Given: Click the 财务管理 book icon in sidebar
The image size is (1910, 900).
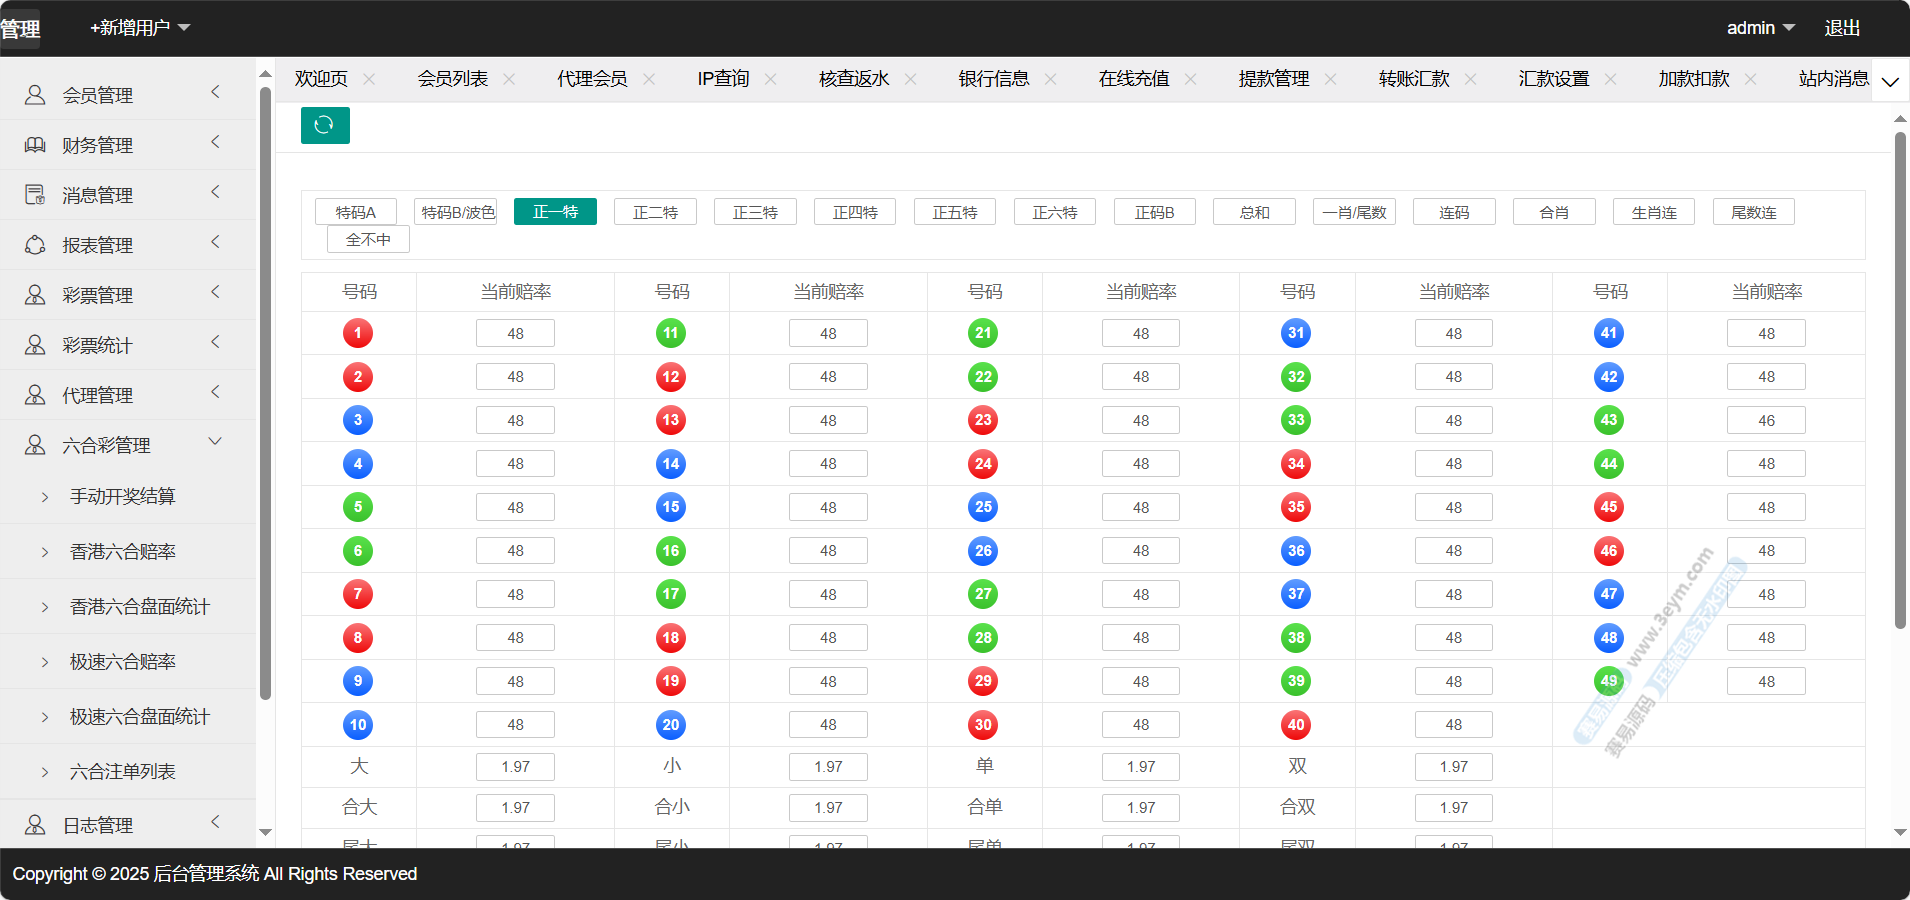Looking at the screenshot, I should [35, 145].
